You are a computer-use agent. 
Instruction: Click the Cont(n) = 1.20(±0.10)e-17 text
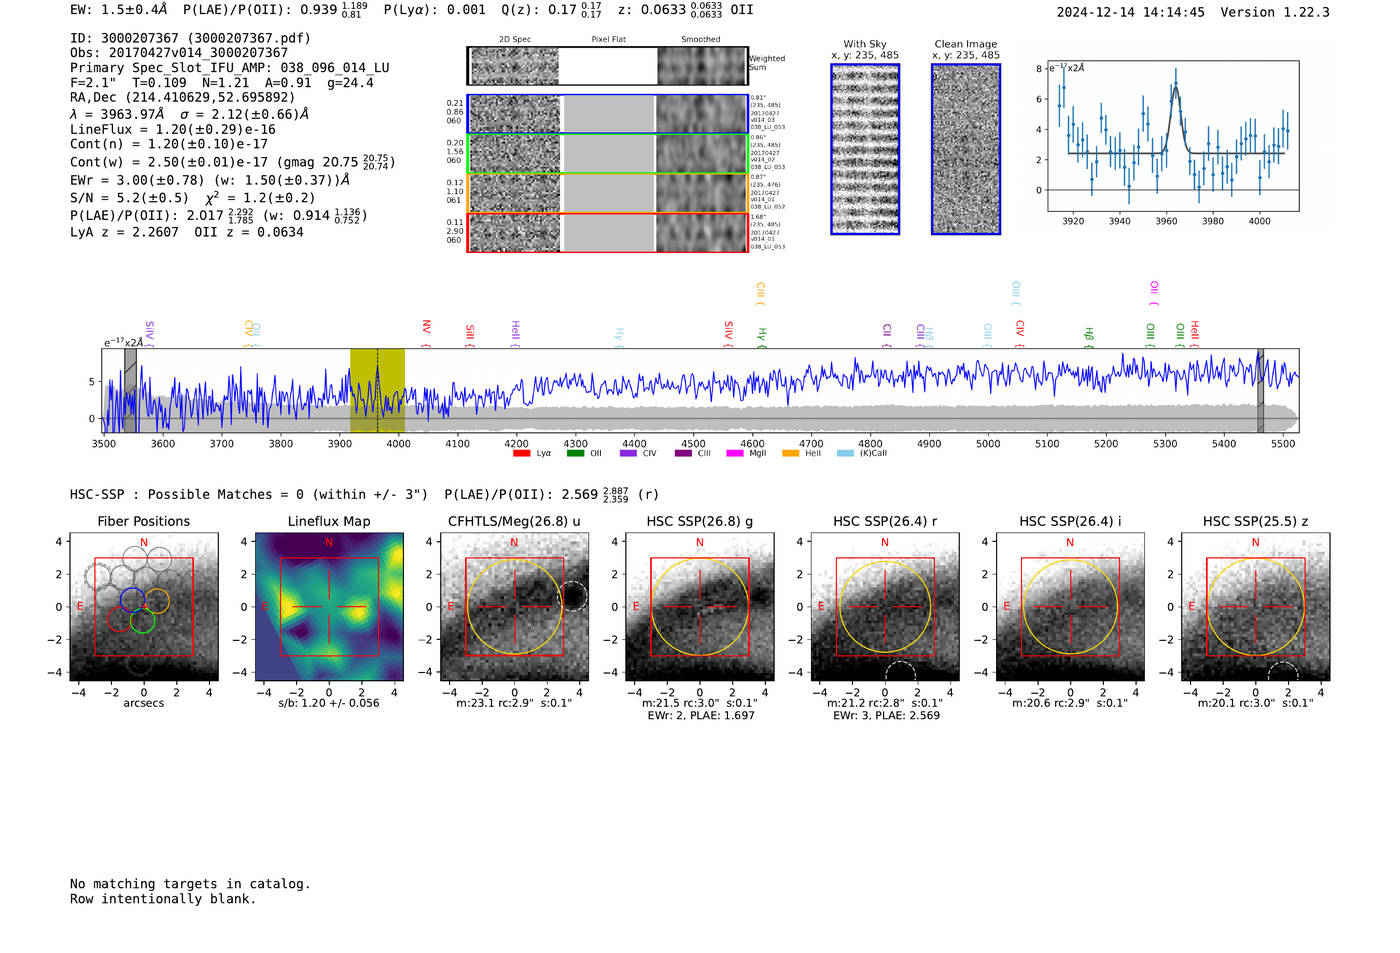click(169, 144)
